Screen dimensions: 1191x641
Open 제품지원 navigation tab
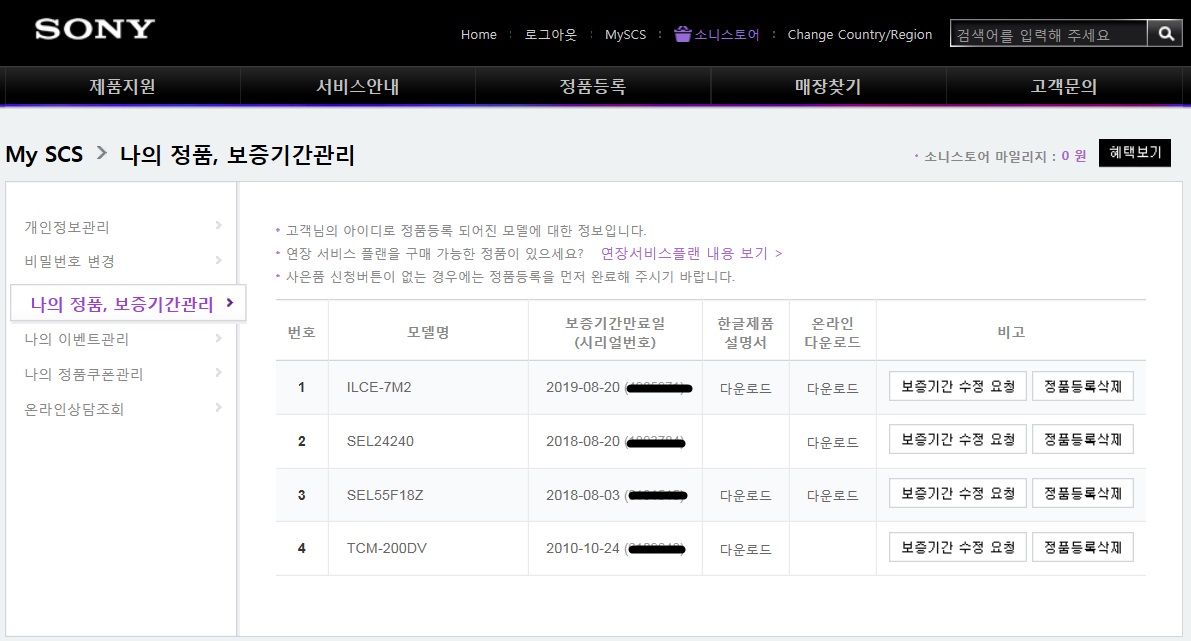pyautogui.click(x=122, y=86)
